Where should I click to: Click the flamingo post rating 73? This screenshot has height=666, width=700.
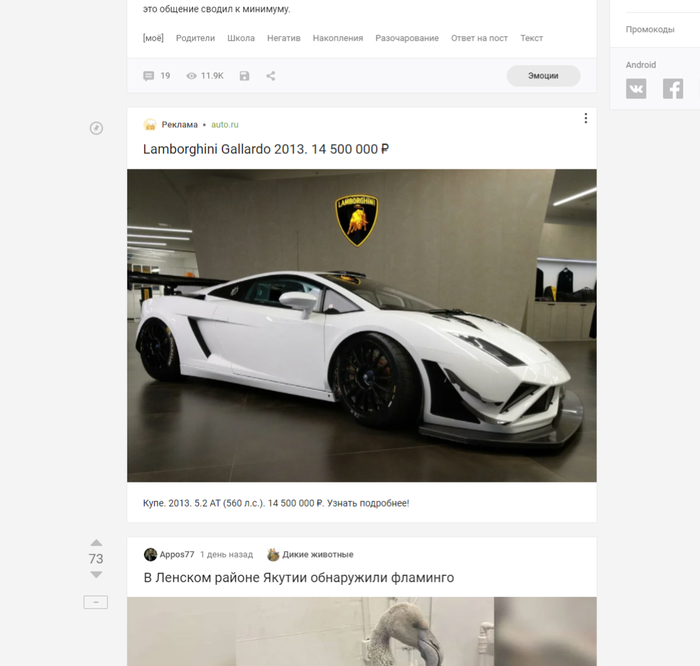pyautogui.click(x=96, y=559)
